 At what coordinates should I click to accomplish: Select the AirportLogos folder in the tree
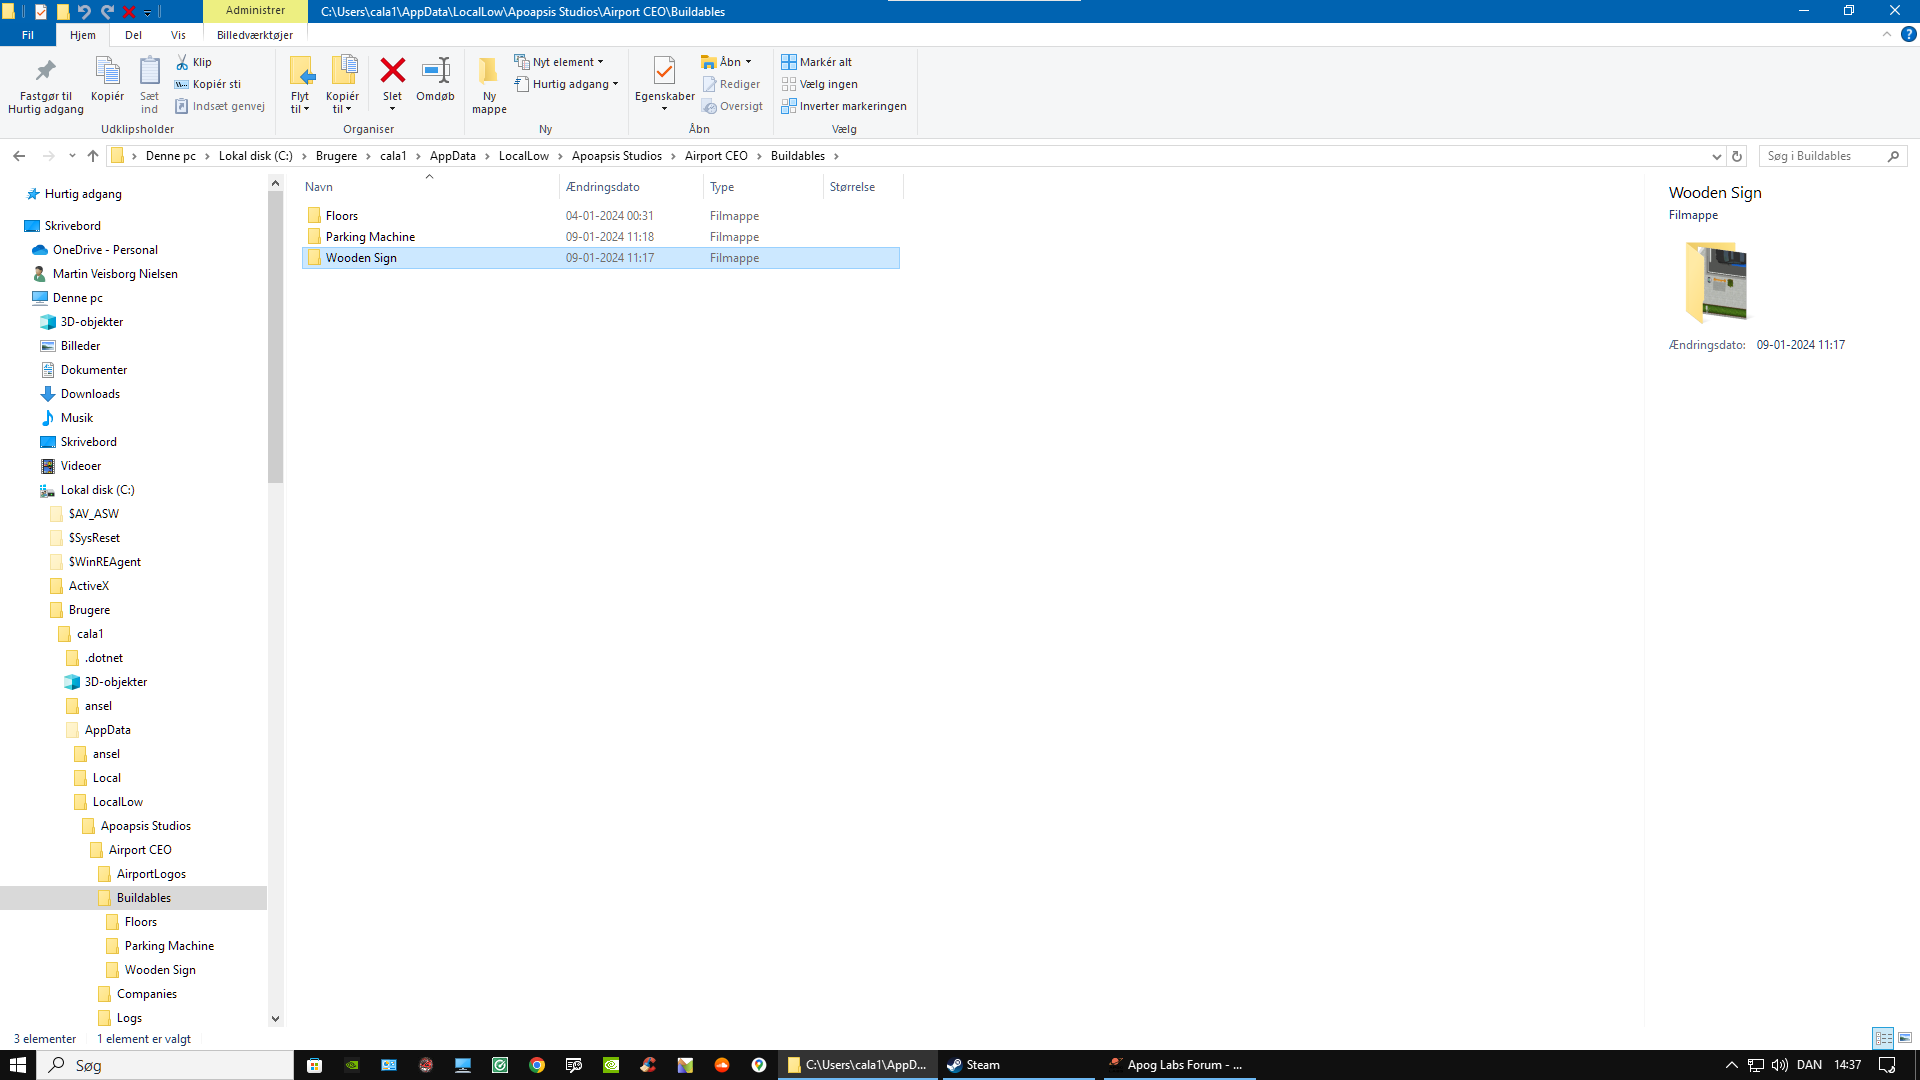click(x=151, y=874)
